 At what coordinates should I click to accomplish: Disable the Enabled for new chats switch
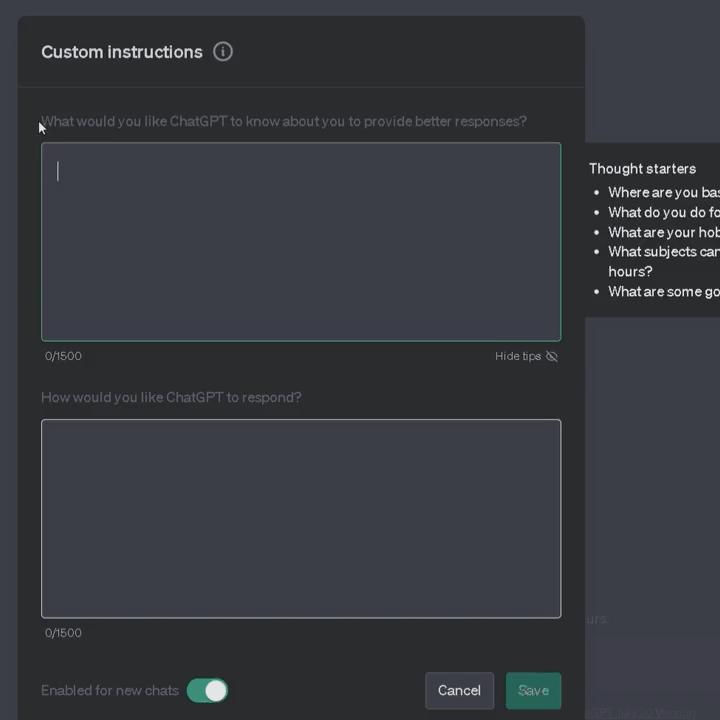tap(207, 690)
